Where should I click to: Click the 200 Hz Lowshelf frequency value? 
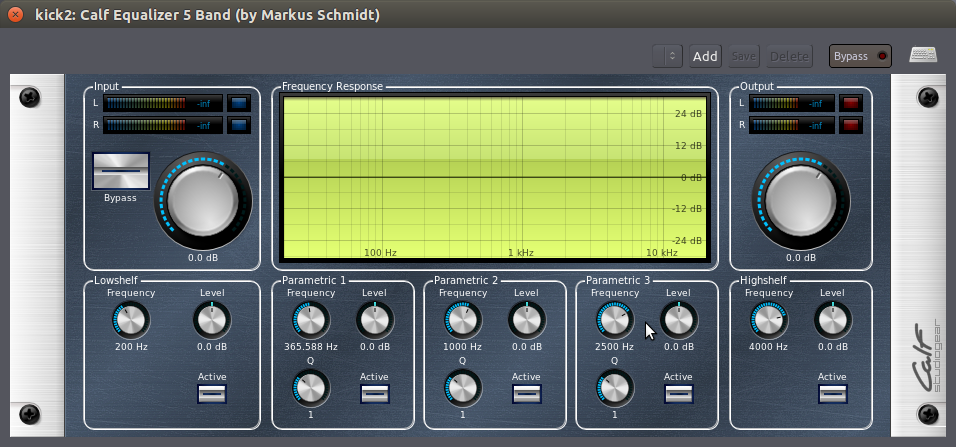131,347
